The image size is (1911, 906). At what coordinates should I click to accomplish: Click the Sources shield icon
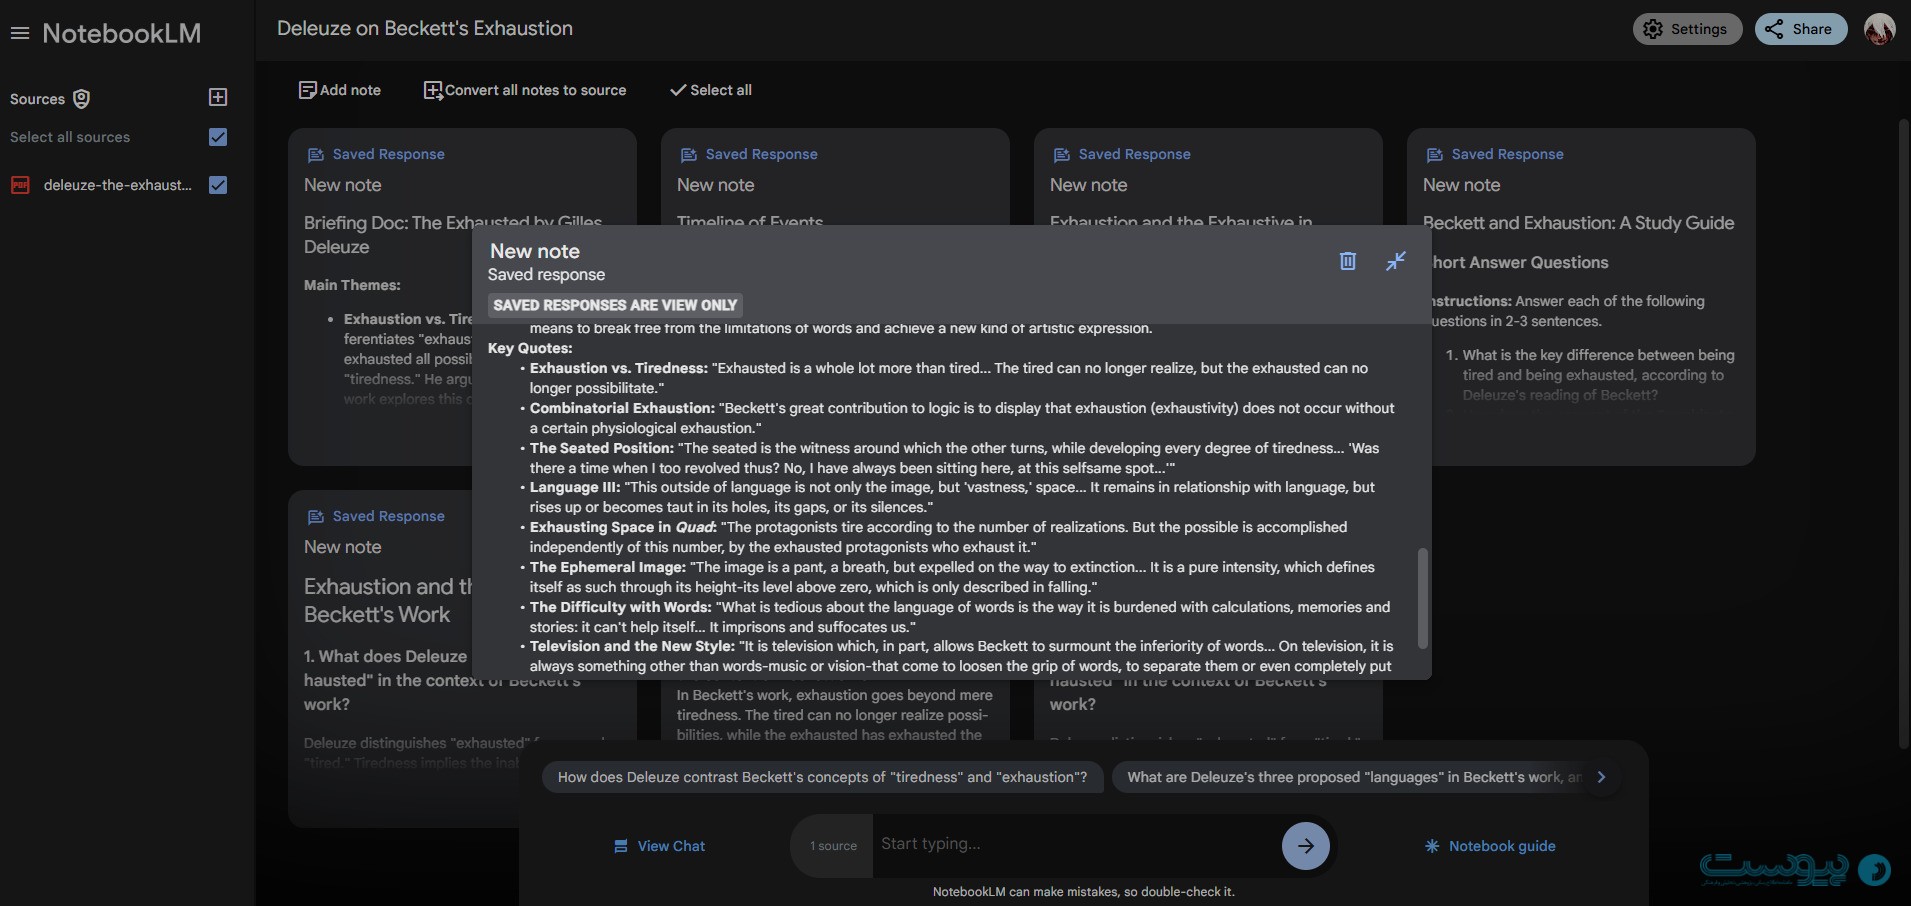pos(82,98)
